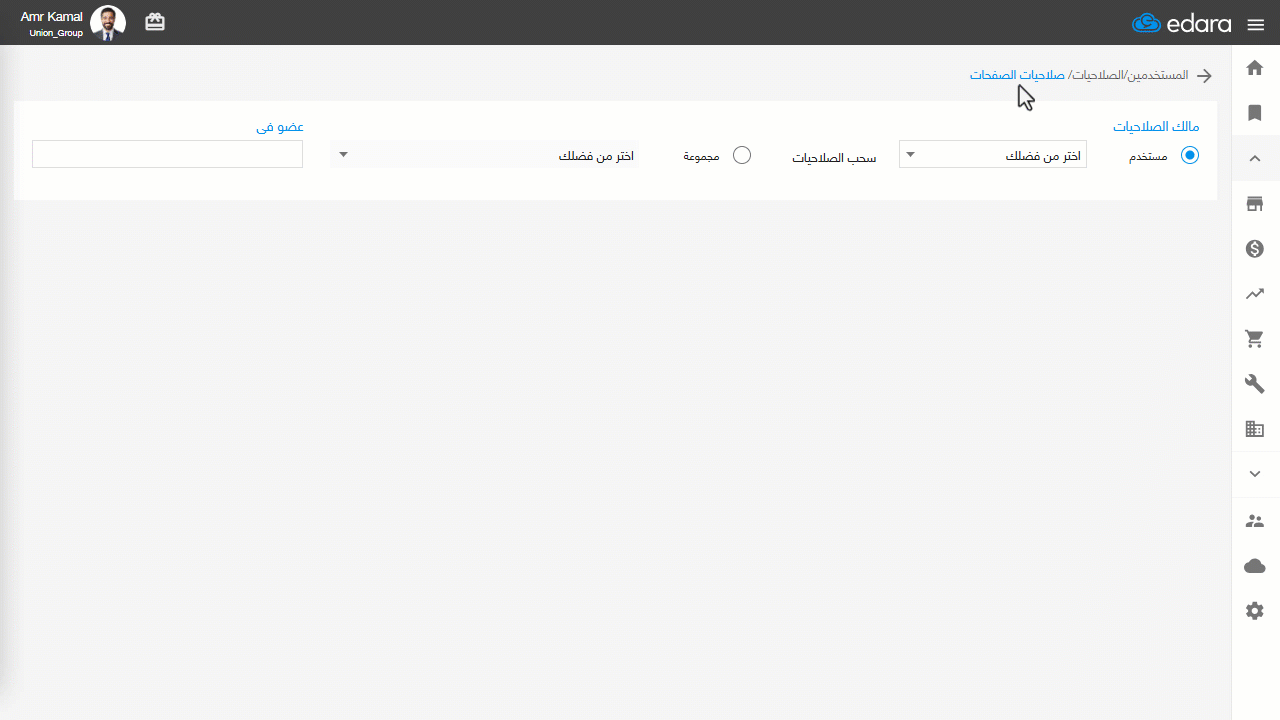Viewport: 1280px width, 720px height.
Task: Click the عضو فى input field
Action: point(168,154)
